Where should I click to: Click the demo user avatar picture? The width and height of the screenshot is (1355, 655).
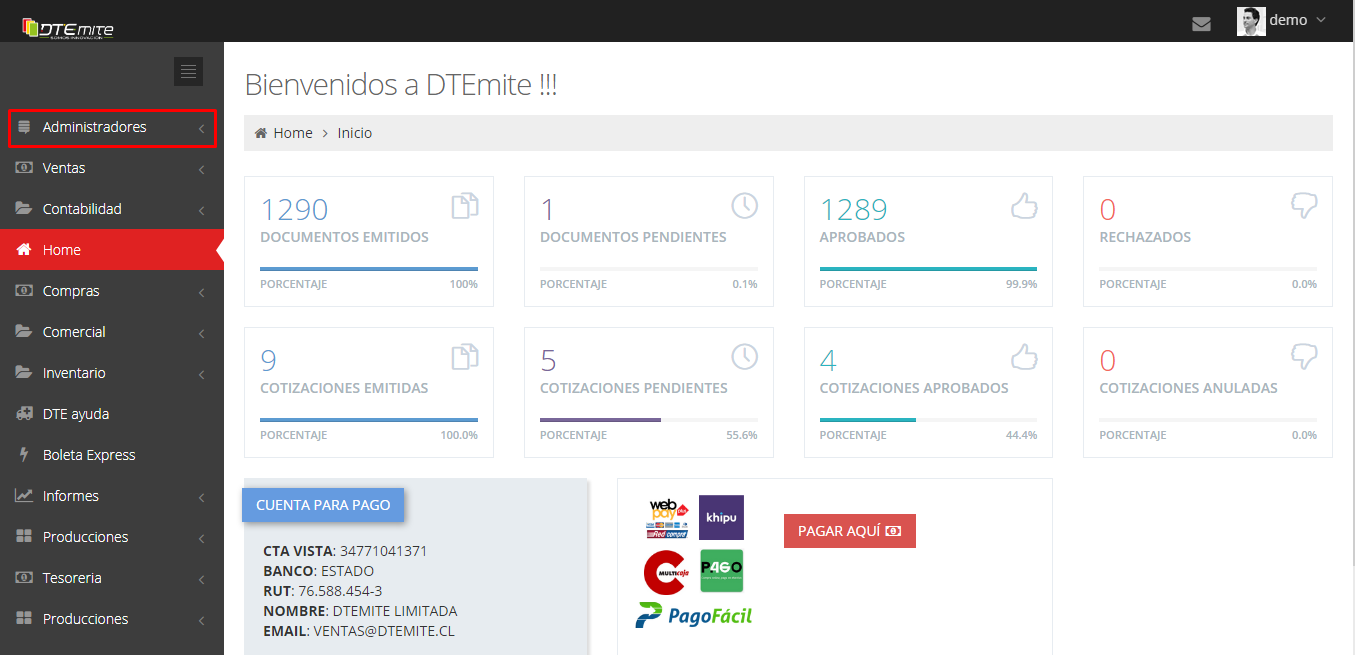1251,21
